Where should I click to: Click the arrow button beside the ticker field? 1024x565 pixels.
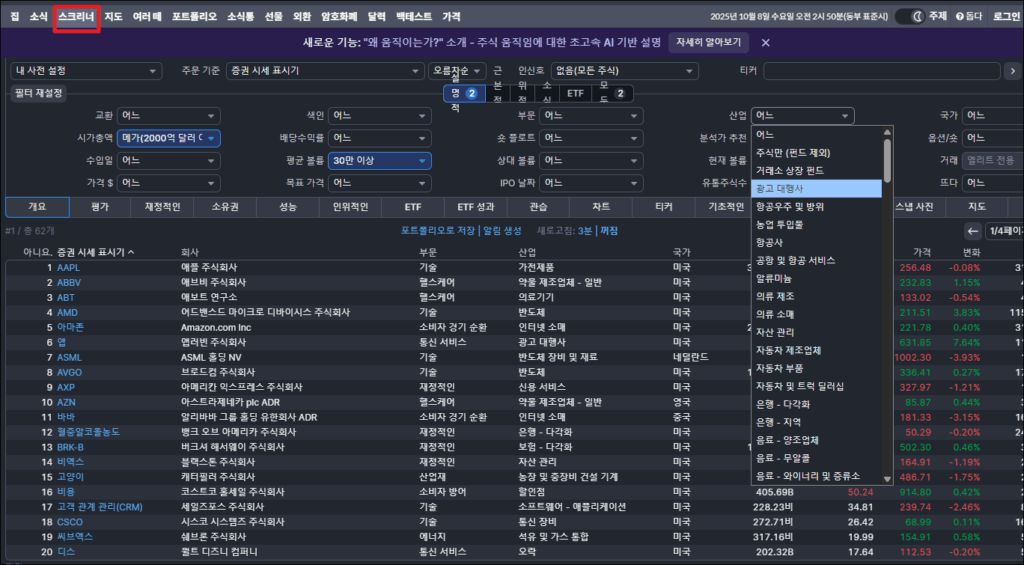[1012, 71]
